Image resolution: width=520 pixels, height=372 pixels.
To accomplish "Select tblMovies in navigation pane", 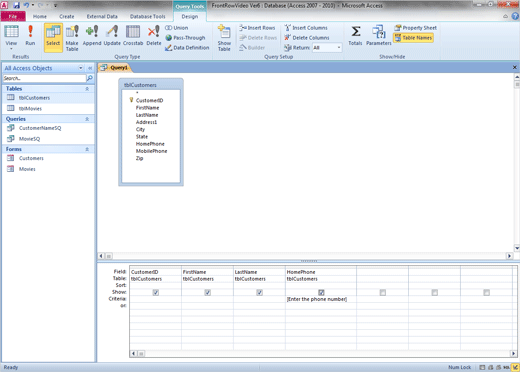I will (48, 108).
